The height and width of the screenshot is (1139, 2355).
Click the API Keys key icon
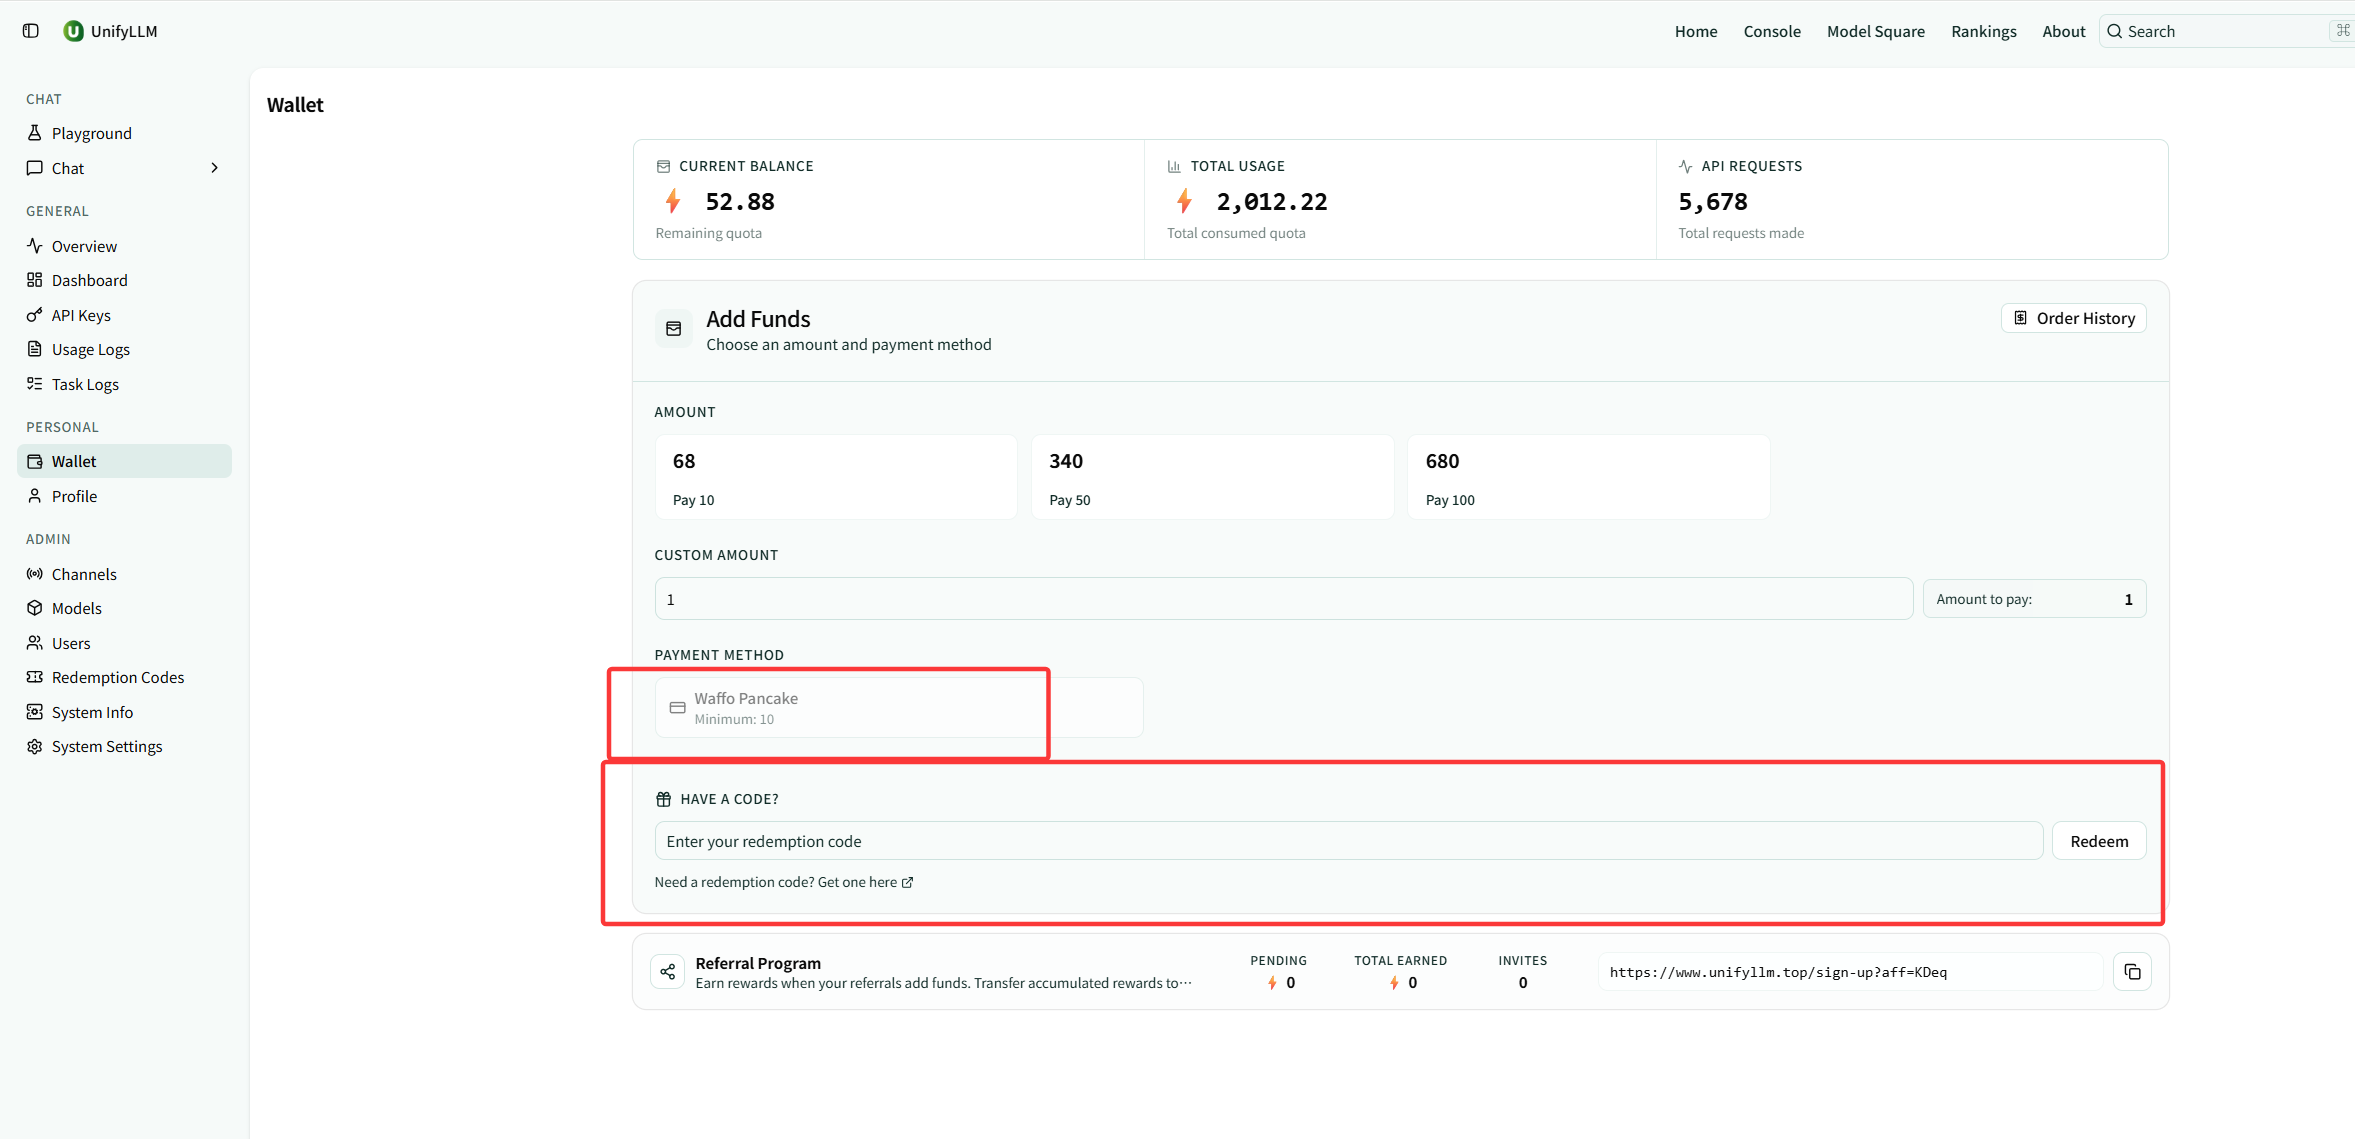[x=35, y=315]
